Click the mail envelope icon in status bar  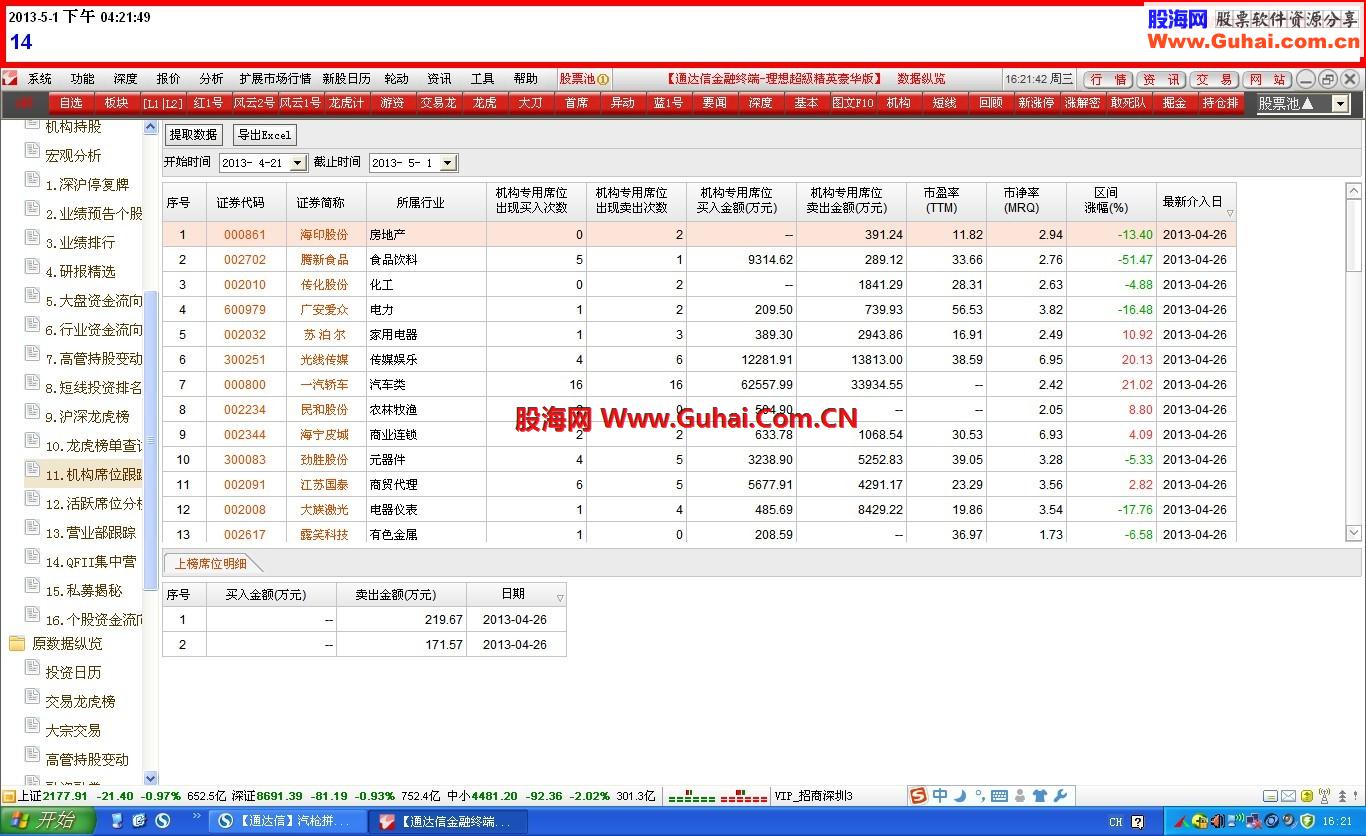(x=1287, y=796)
